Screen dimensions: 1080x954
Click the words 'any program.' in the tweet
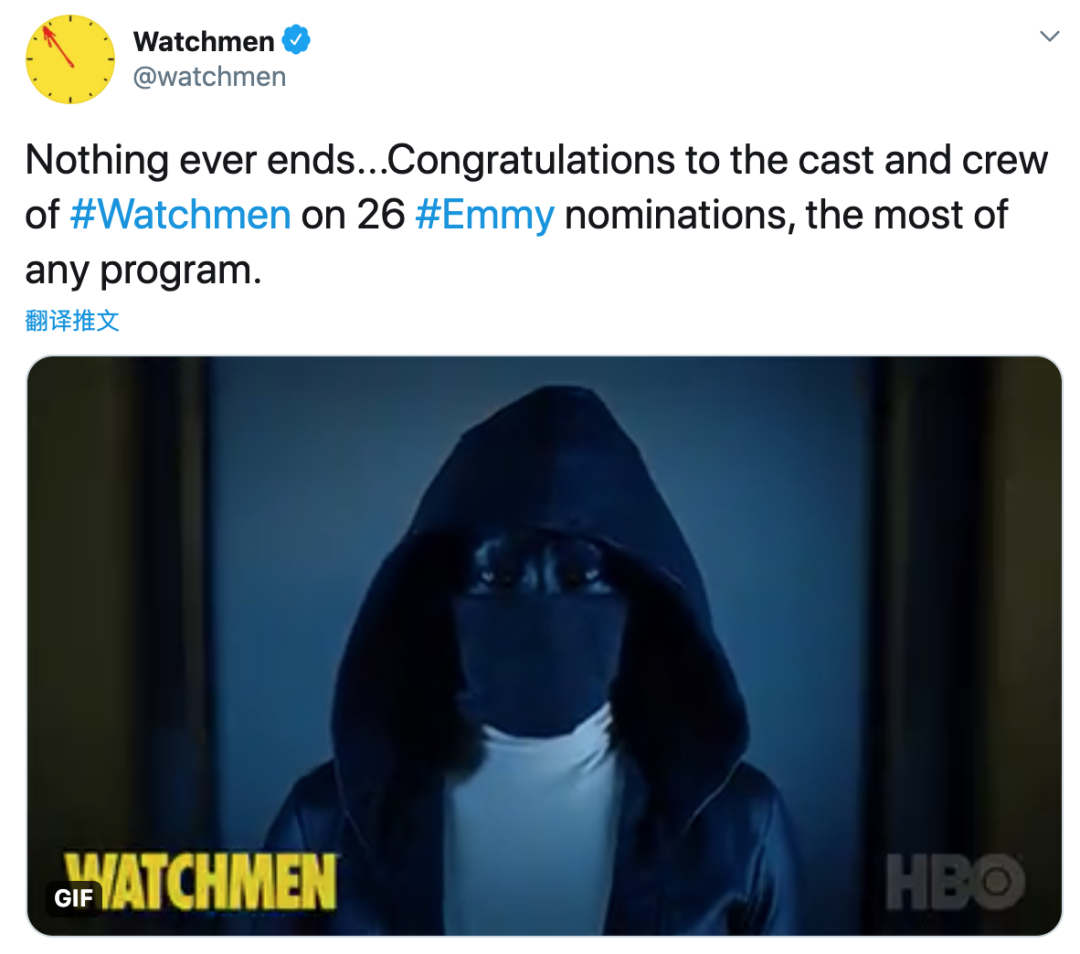(143, 271)
